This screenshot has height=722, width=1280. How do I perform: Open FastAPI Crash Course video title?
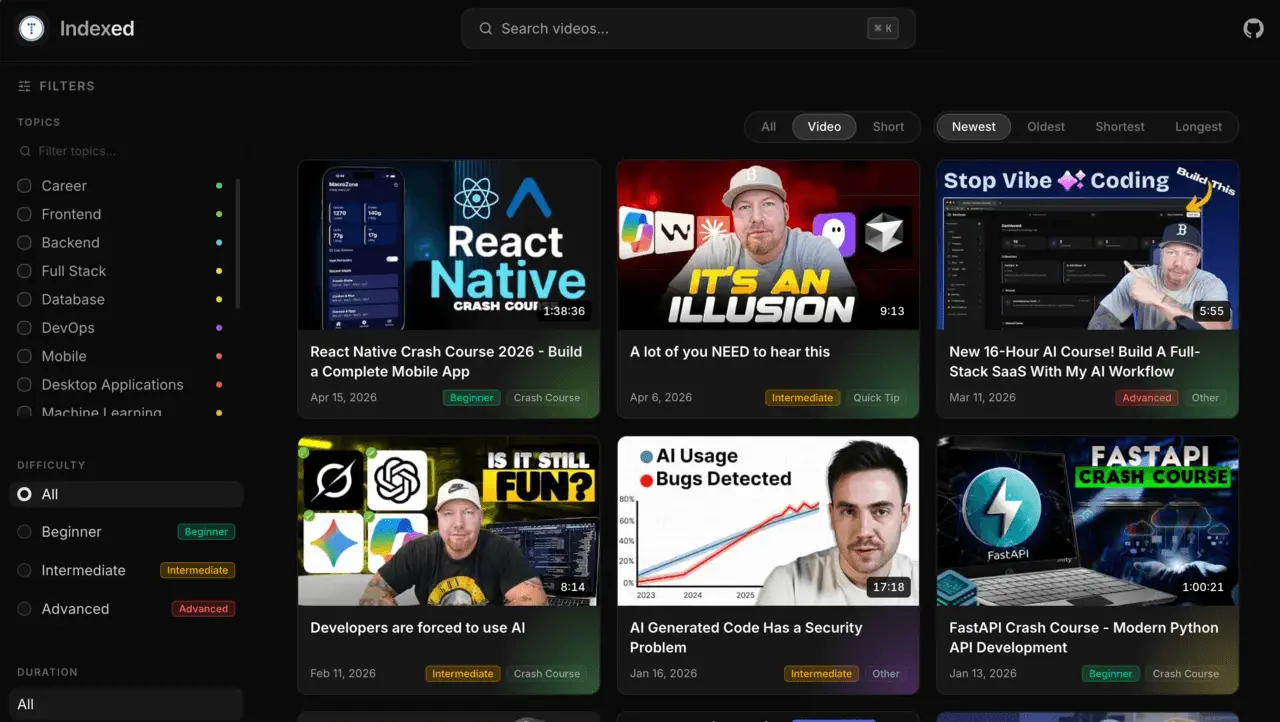click(x=1083, y=637)
